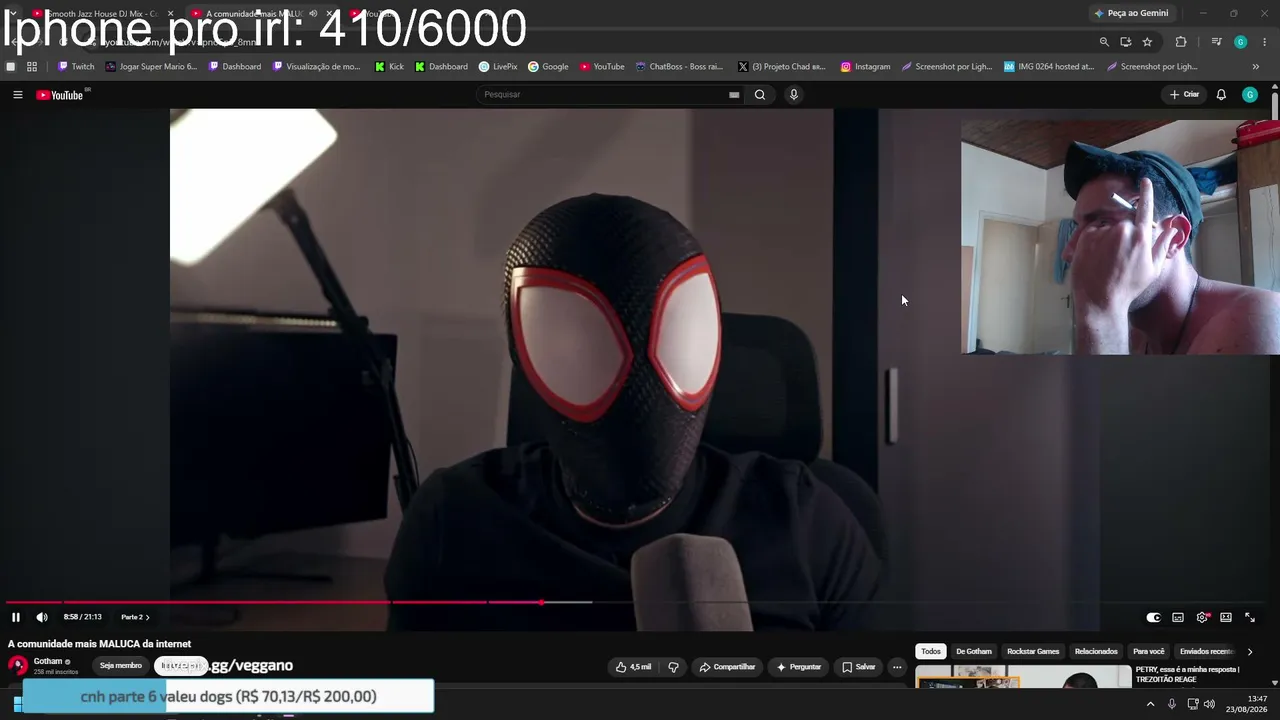The height and width of the screenshot is (720, 1280).
Task: Open the YouTube bookmark in the bookmarks bar
Action: pyautogui.click(x=602, y=67)
